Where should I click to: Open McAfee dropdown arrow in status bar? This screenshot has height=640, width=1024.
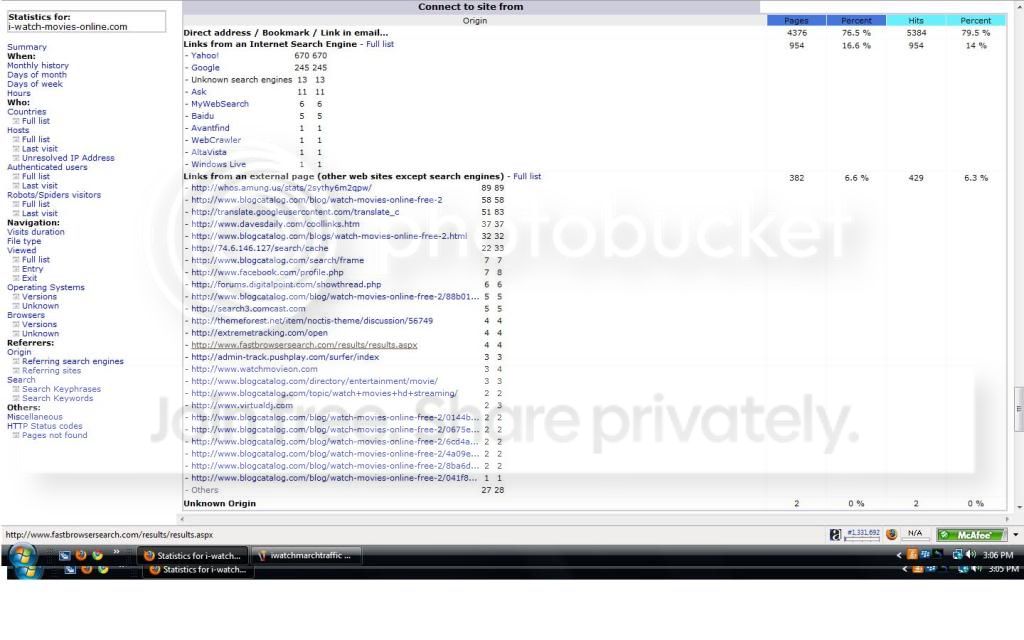[x=1016, y=534]
